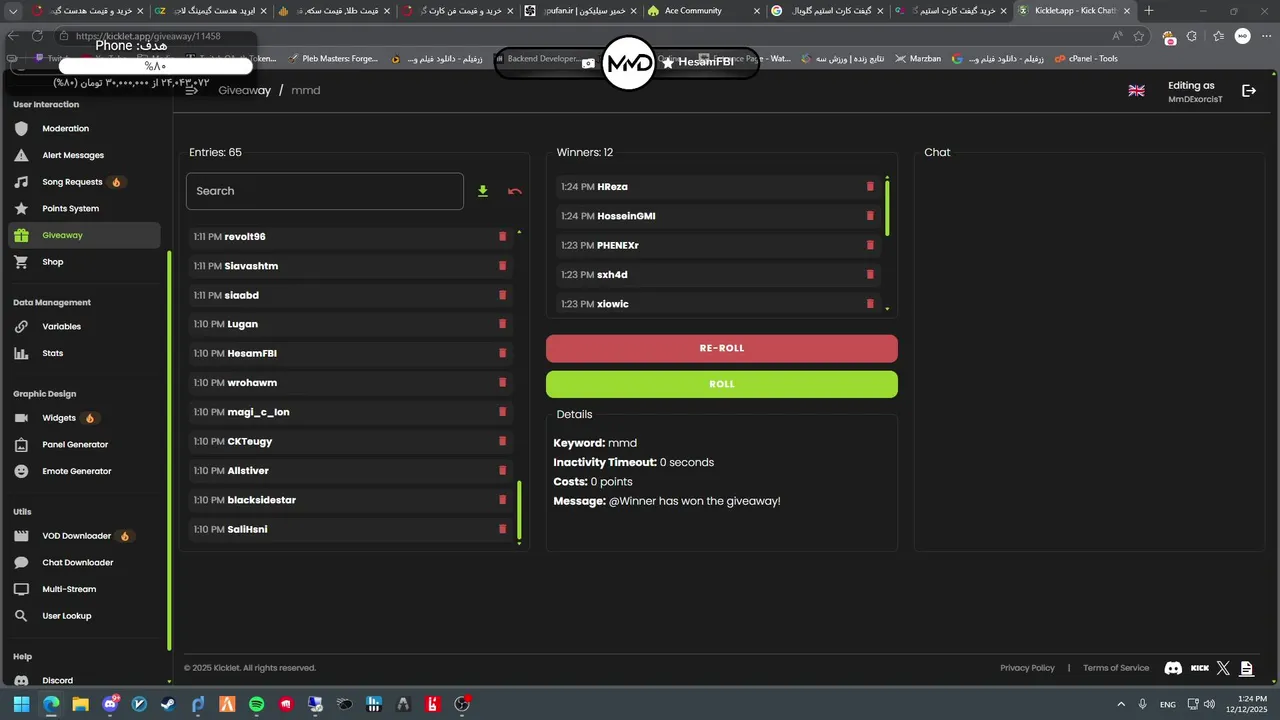Screen dimensions: 1280x720
Task: Open documentation icon in footer
Action: pyautogui.click(x=1246, y=668)
